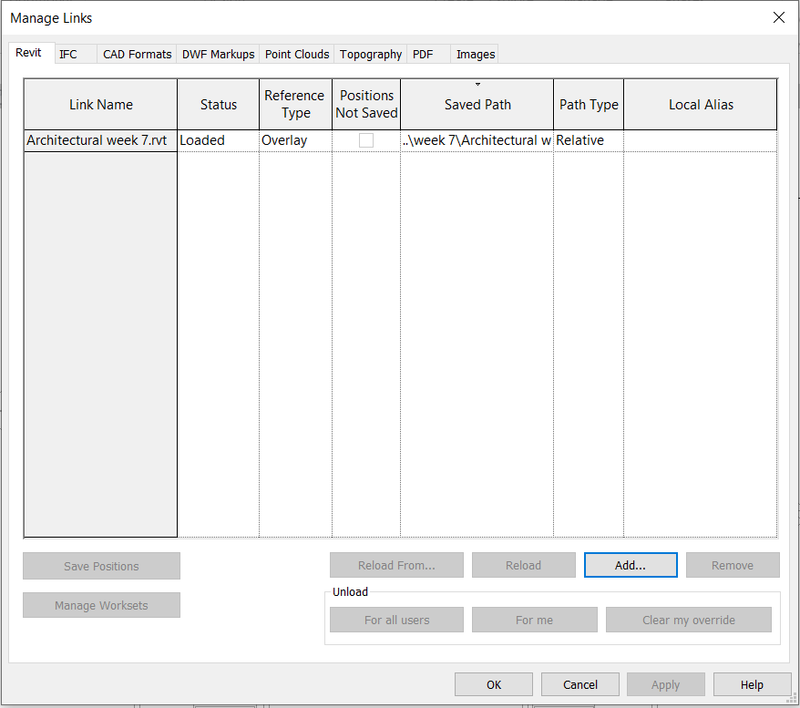This screenshot has height=708, width=800.
Task: Switch to the Images tab
Action: coord(475,54)
